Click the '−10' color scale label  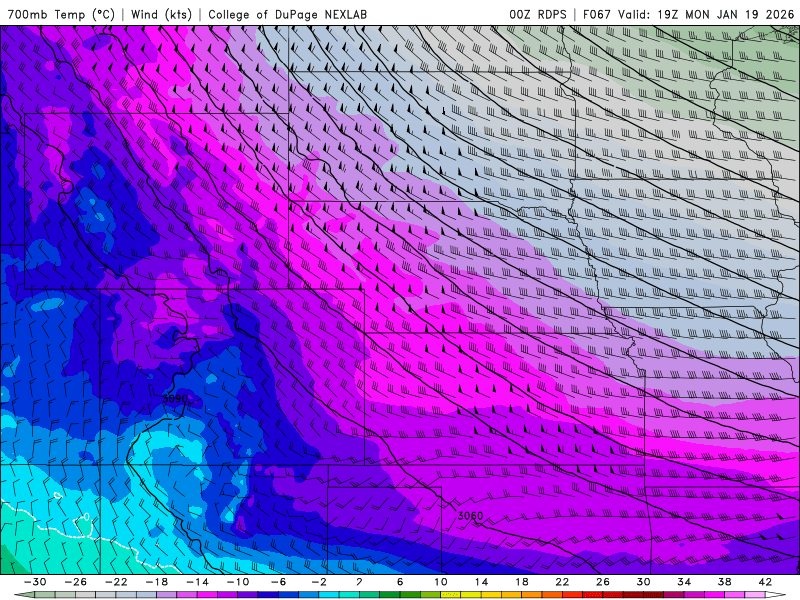pyautogui.click(x=238, y=582)
